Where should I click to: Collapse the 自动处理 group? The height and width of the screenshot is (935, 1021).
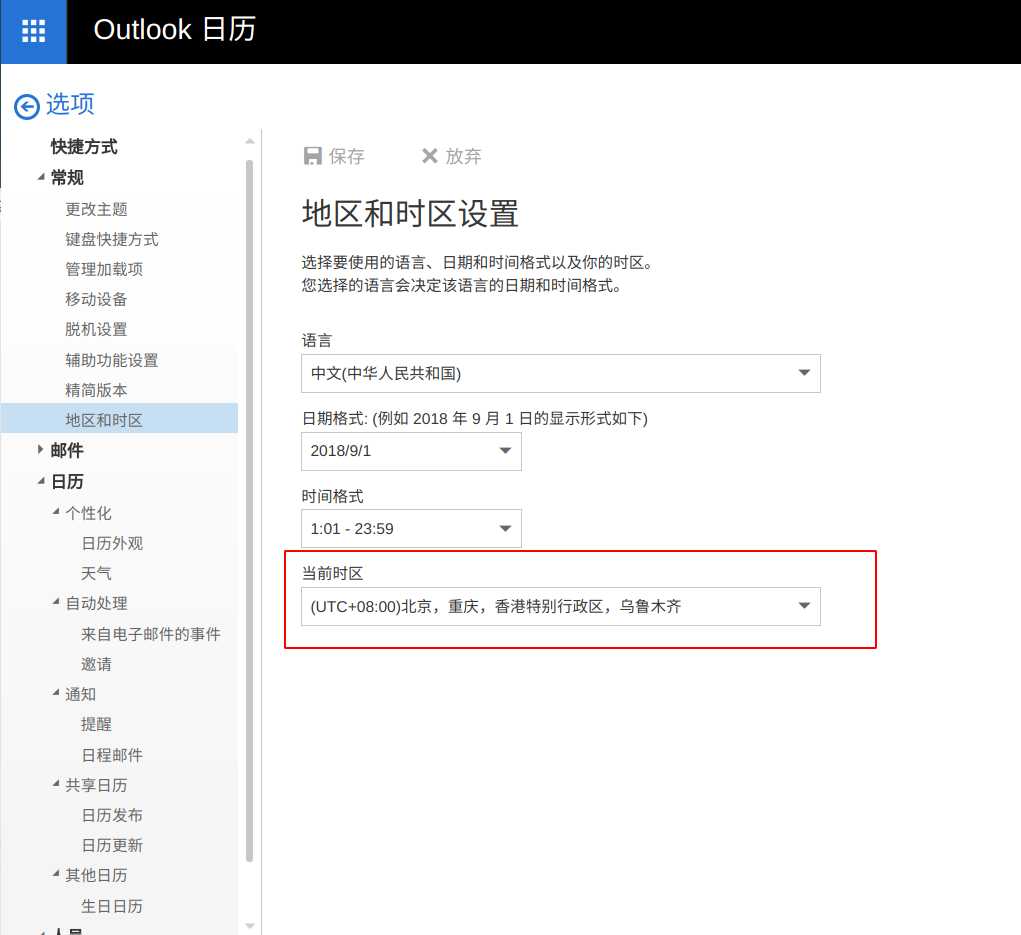57,602
